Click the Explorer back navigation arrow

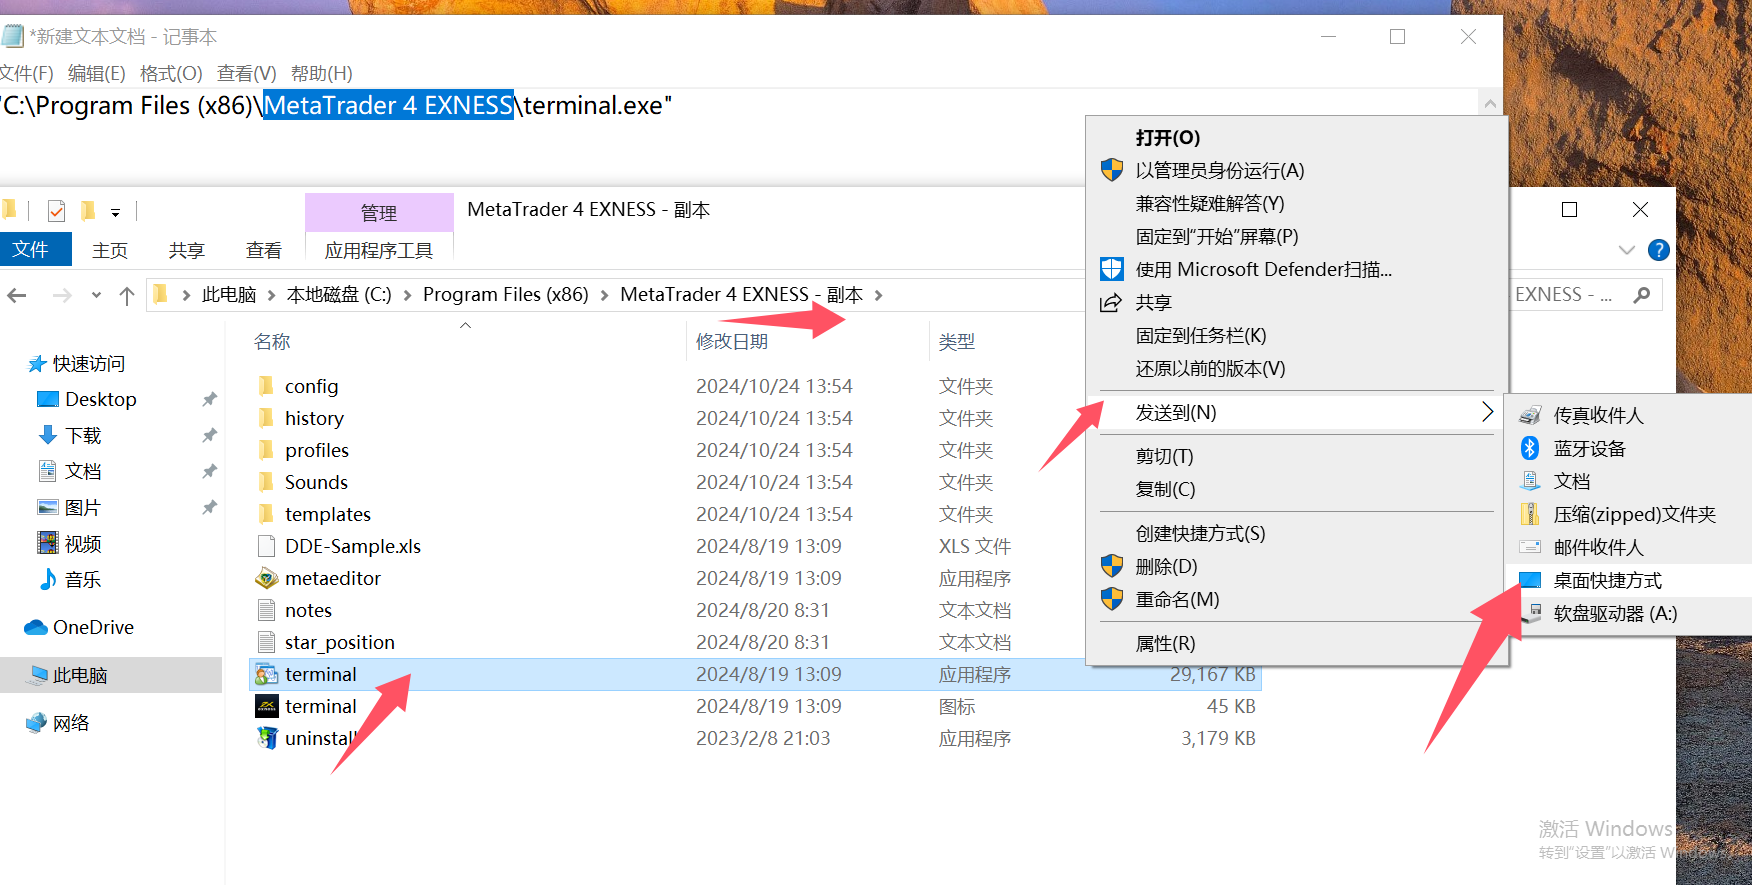17,295
